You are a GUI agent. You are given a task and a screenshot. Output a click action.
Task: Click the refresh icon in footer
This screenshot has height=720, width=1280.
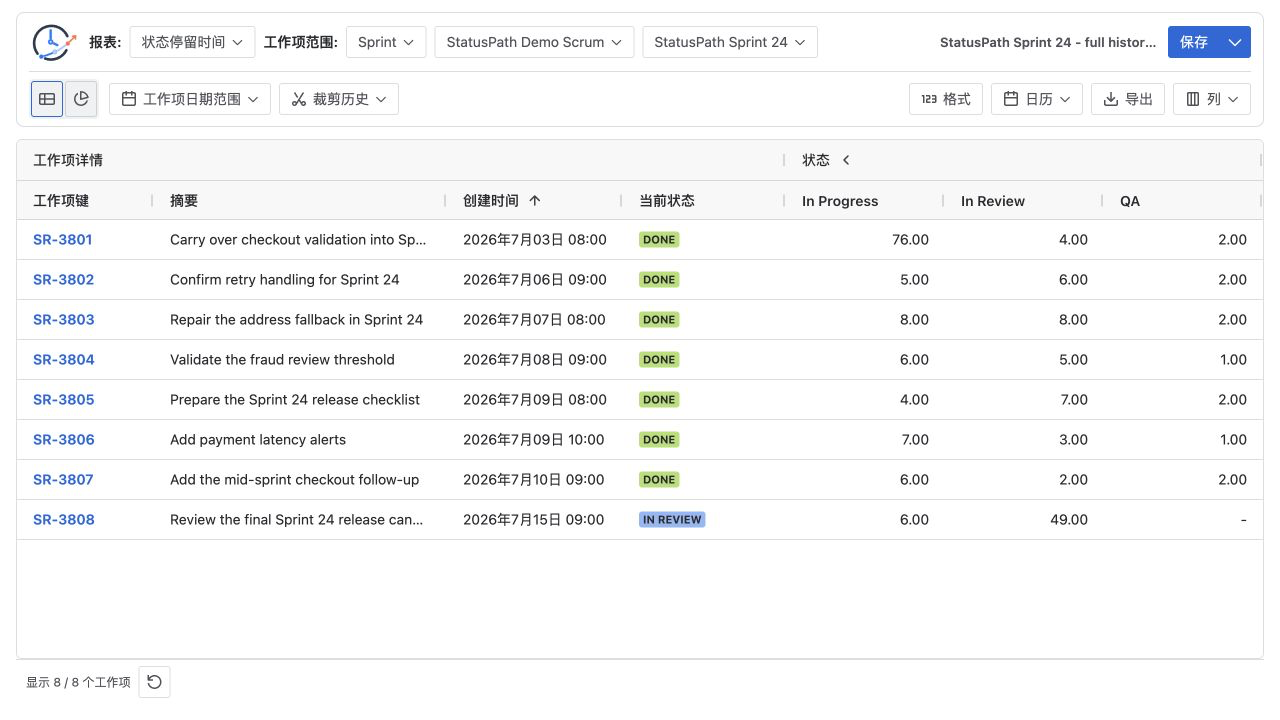pos(154,682)
